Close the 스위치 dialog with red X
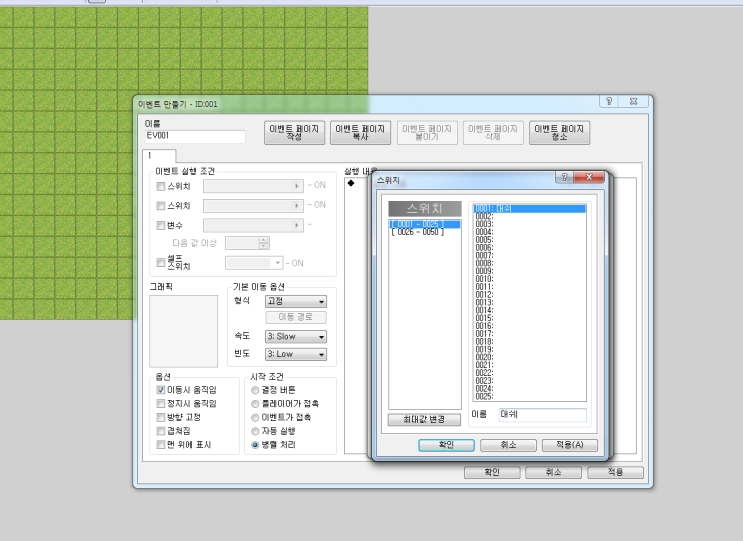743x541 pixels. pyautogui.click(x=589, y=177)
